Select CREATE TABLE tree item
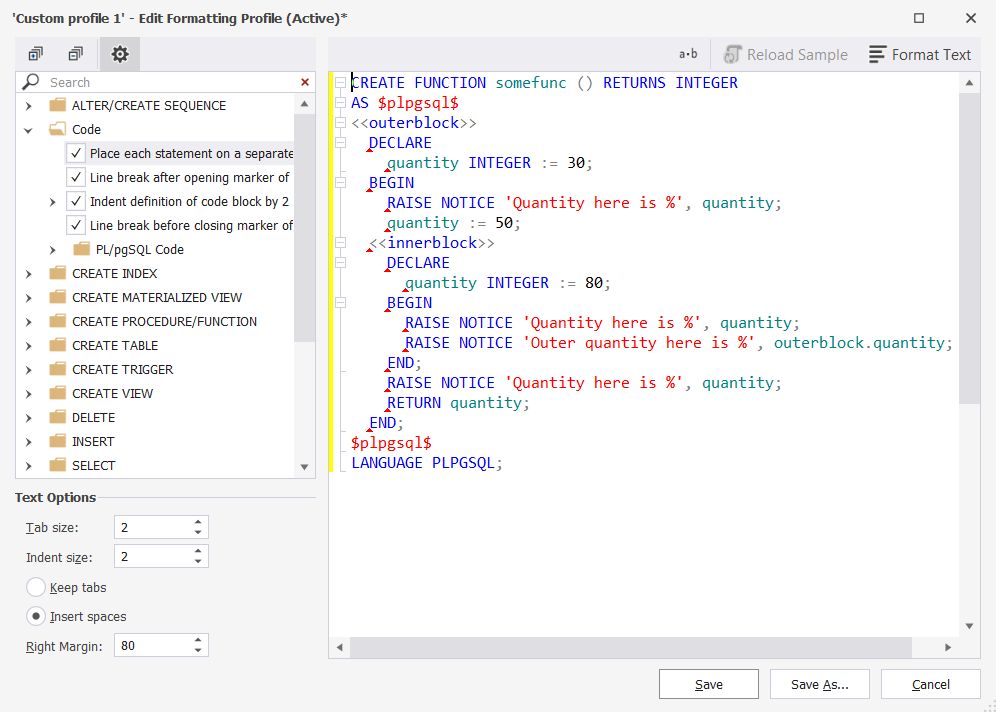 coord(115,345)
